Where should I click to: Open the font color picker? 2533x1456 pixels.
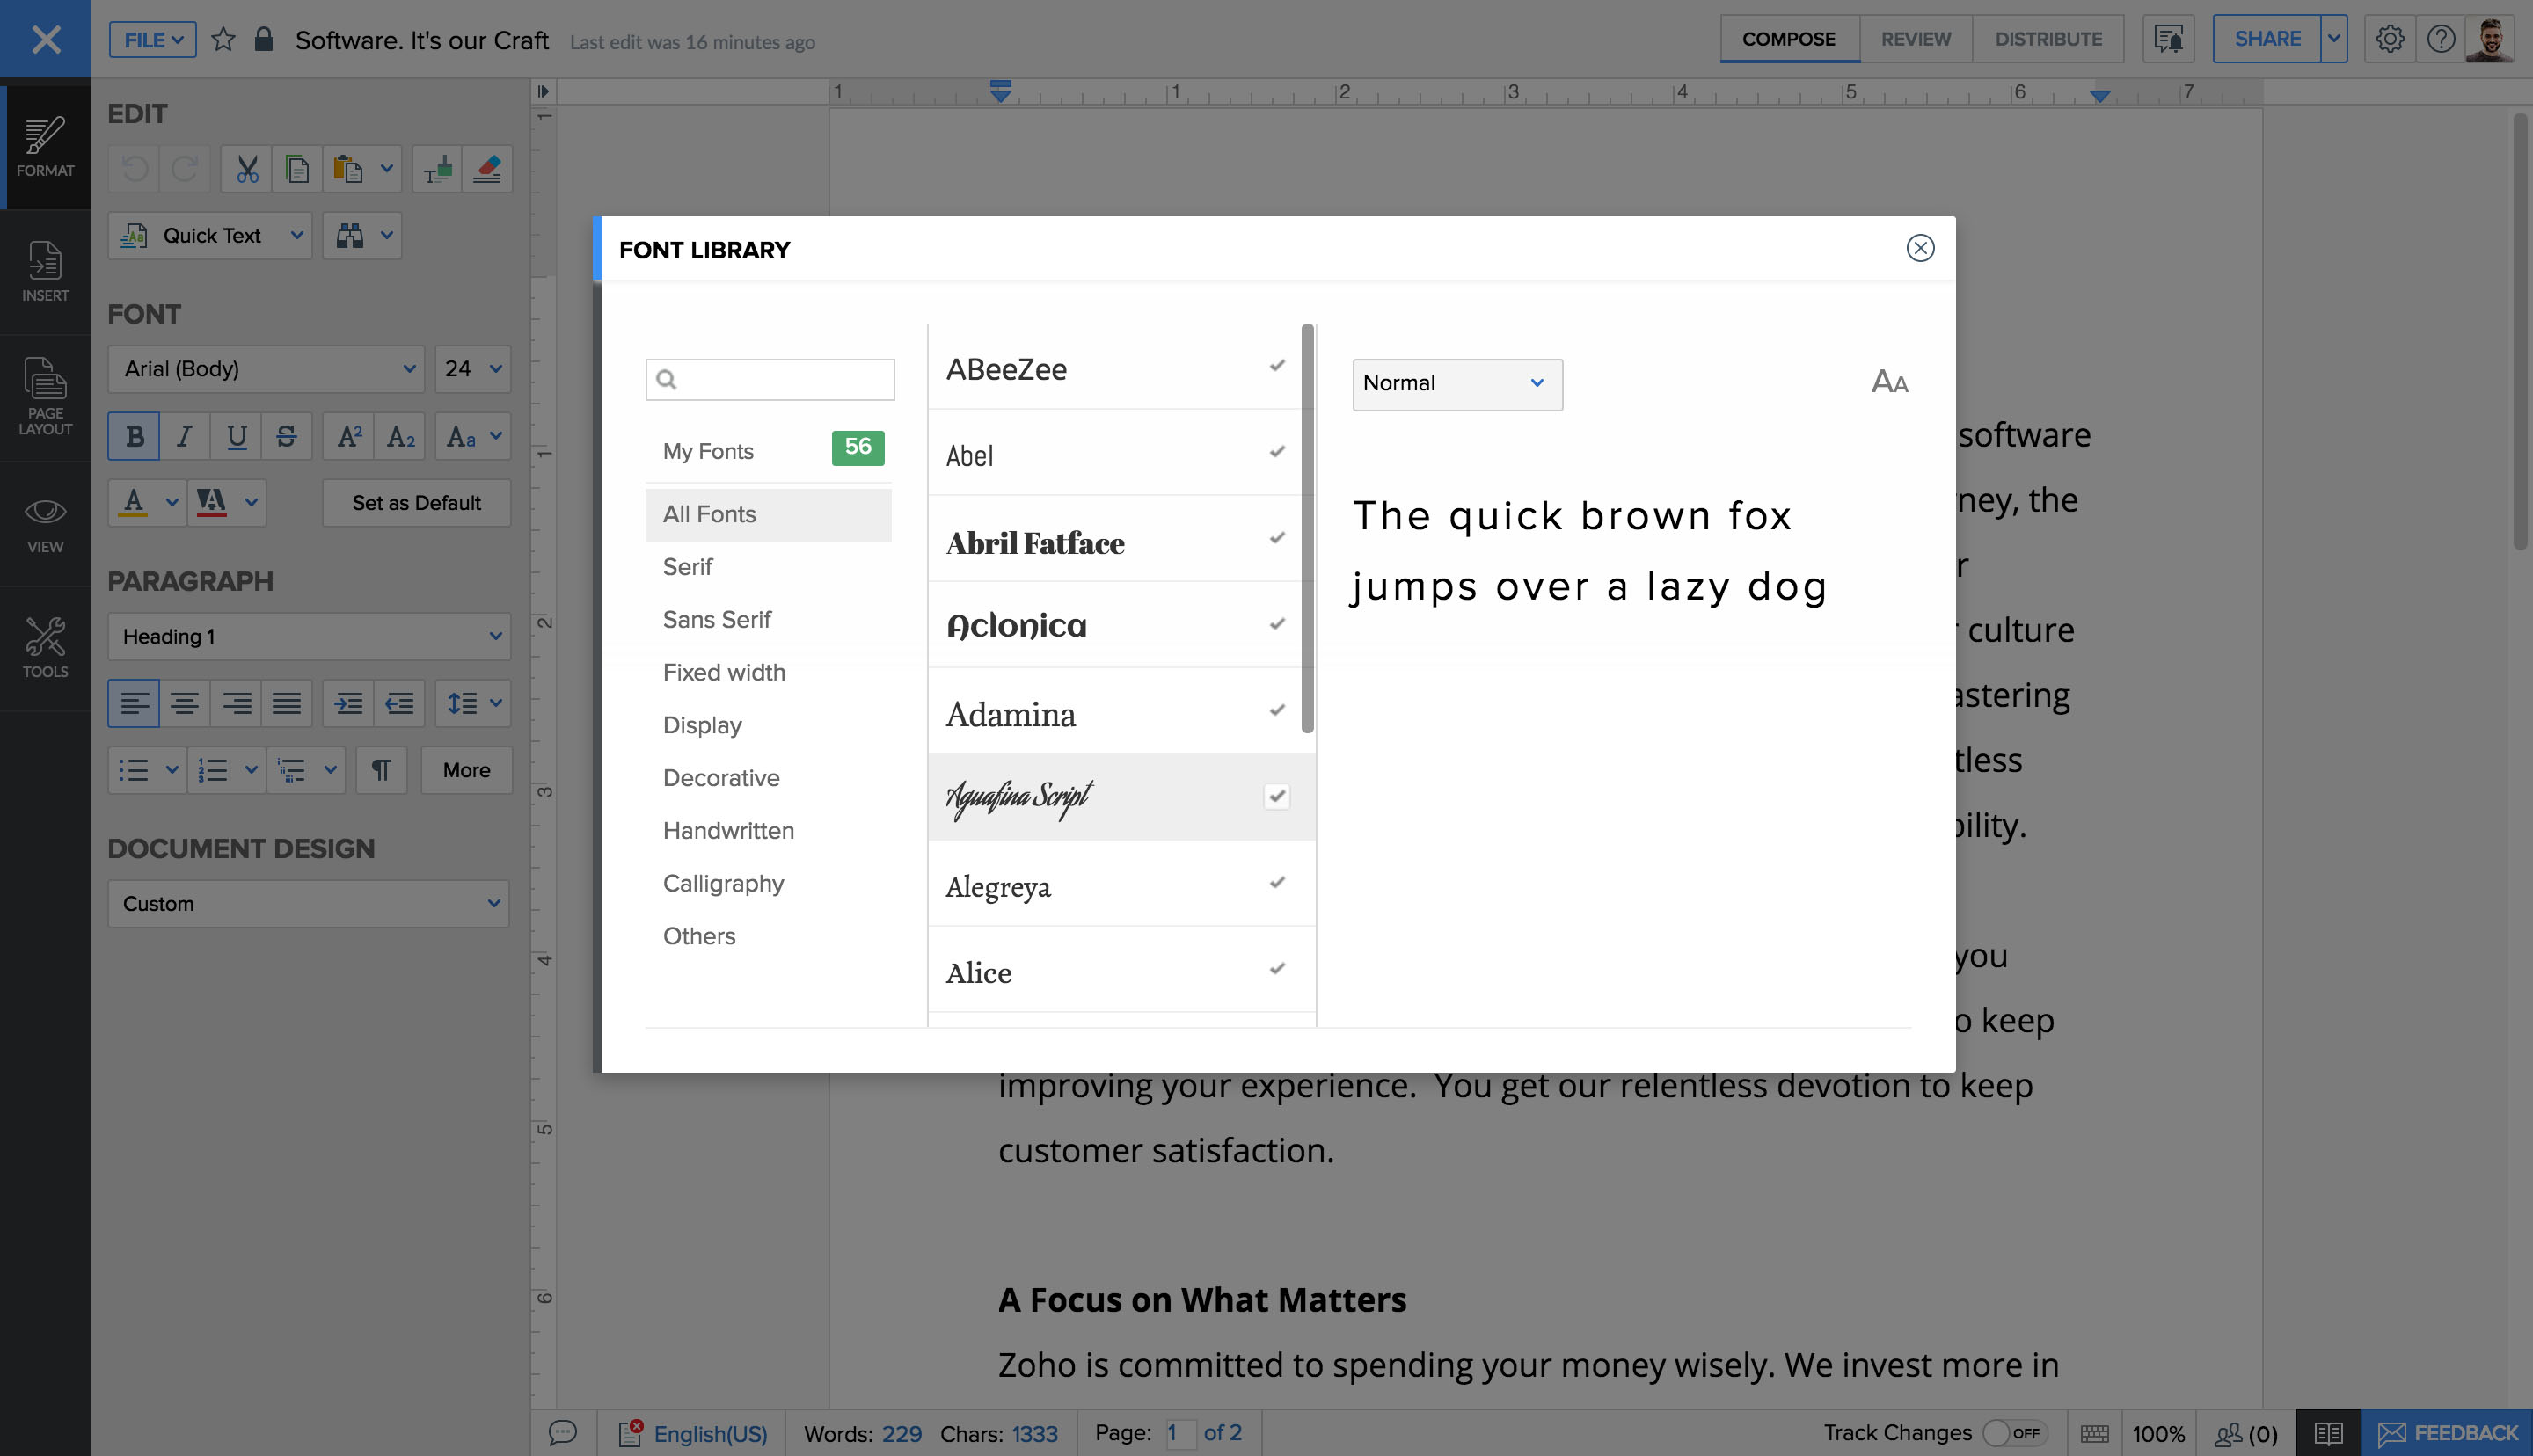pyautogui.click(x=171, y=501)
